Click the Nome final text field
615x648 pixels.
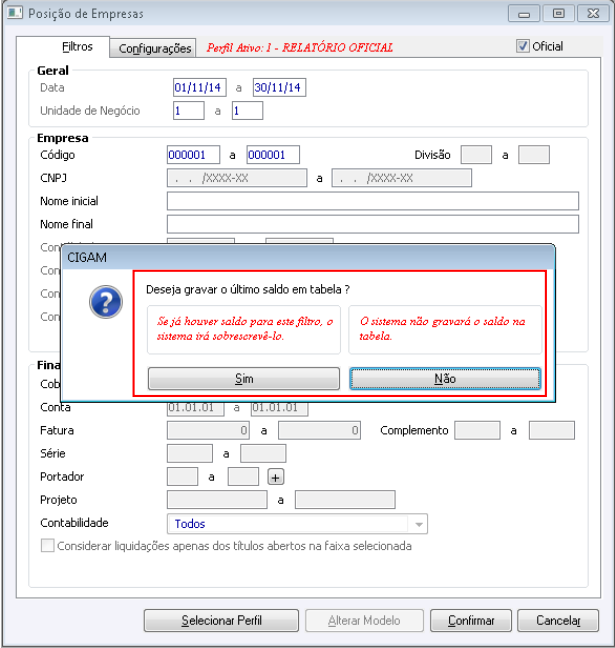coord(373,224)
